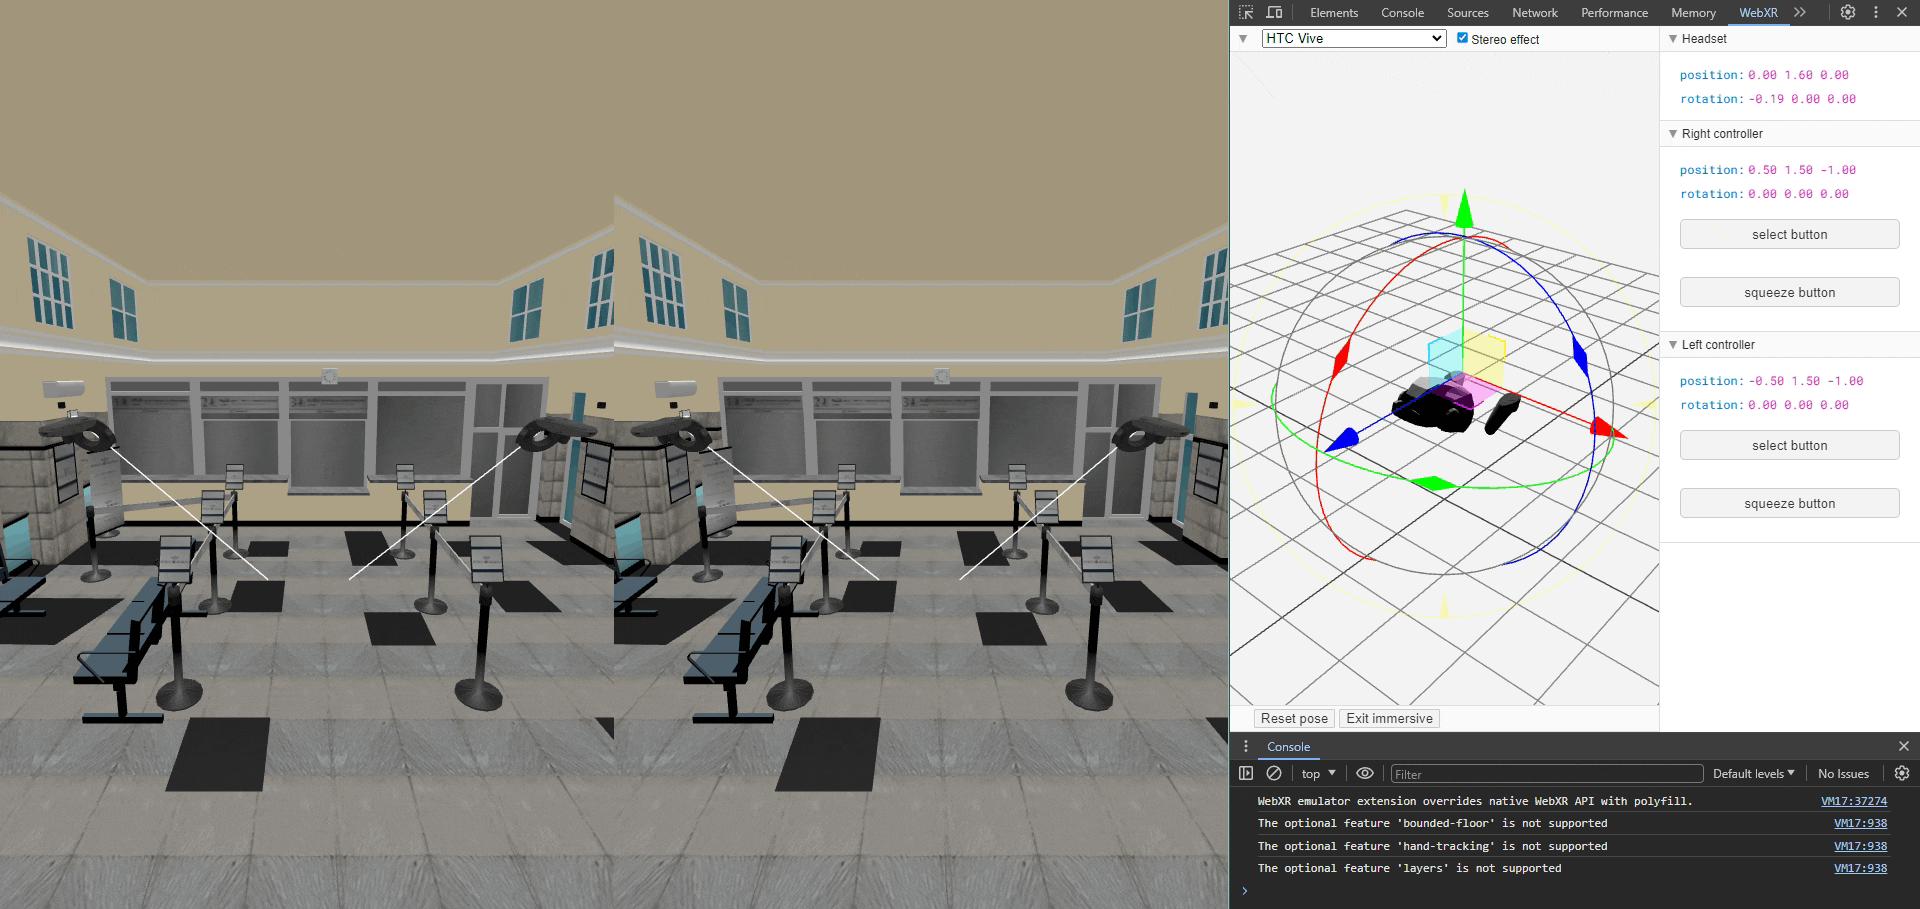Screen dimensions: 1920x909
Task: Close the console drawer
Action: pyautogui.click(x=1904, y=746)
